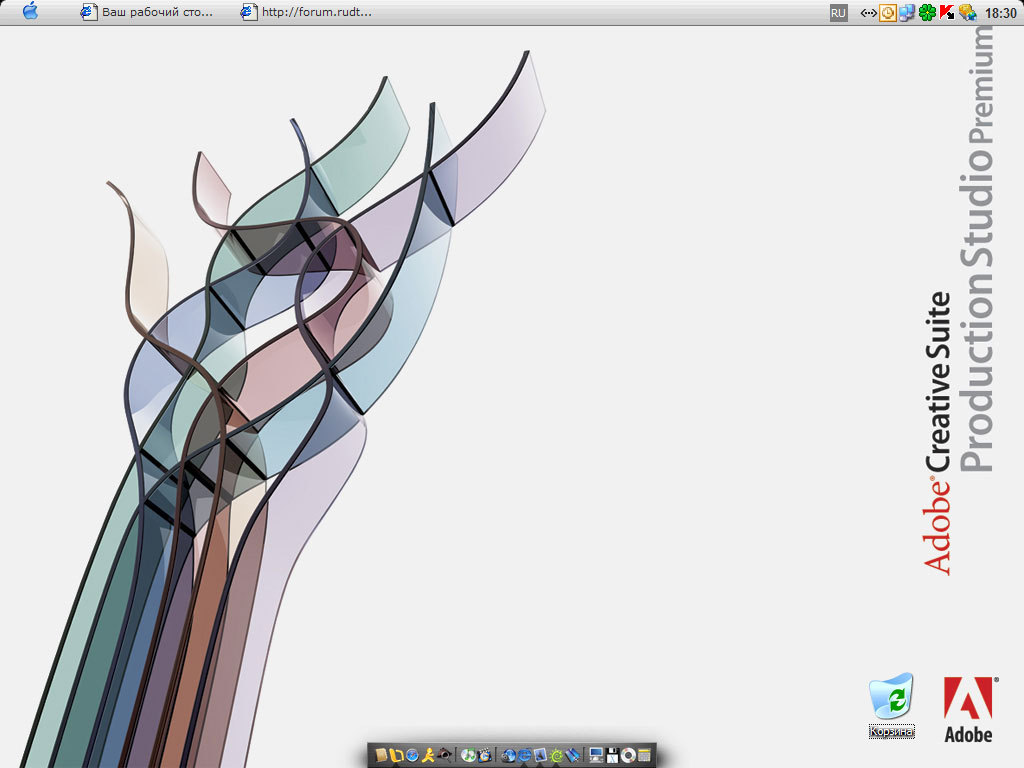Click the tray arrows connection icon
Screen dimensions: 1024x768
[868, 12]
